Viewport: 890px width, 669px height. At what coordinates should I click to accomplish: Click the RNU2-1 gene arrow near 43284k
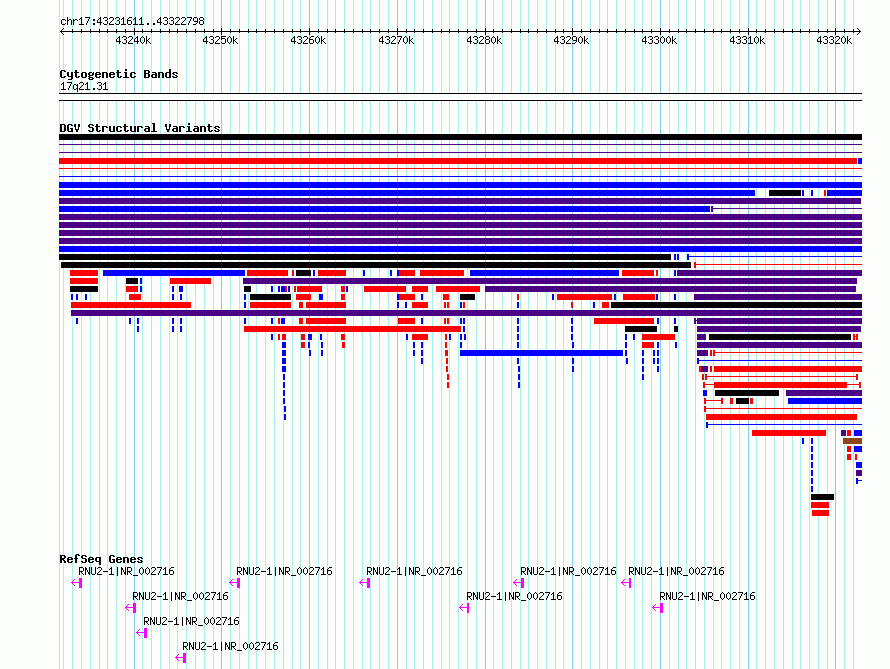click(x=518, y=583)
